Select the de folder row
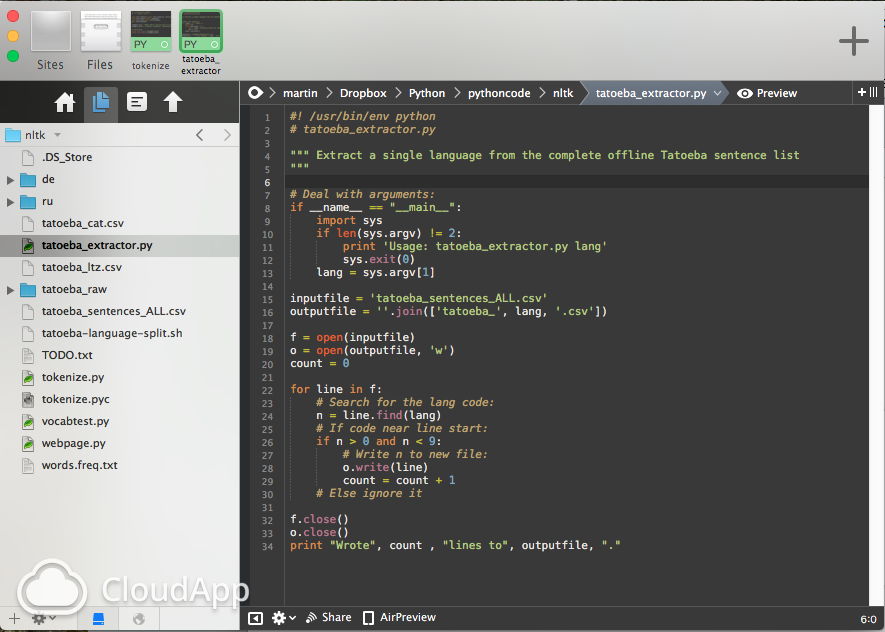885x632 pixels. pyautogui.click(x=120, y=179)
